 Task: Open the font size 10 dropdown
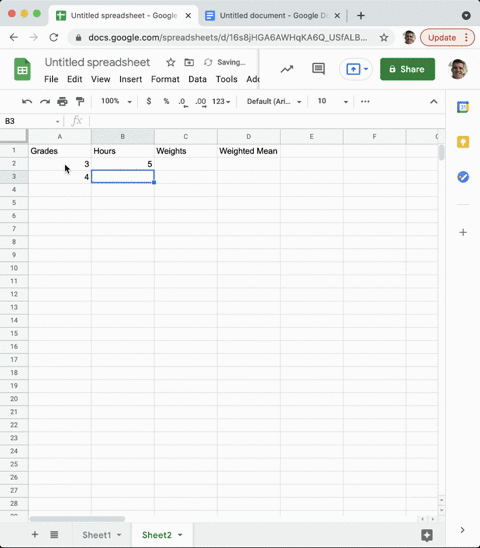pyautogui.click(x=332, y=101)
